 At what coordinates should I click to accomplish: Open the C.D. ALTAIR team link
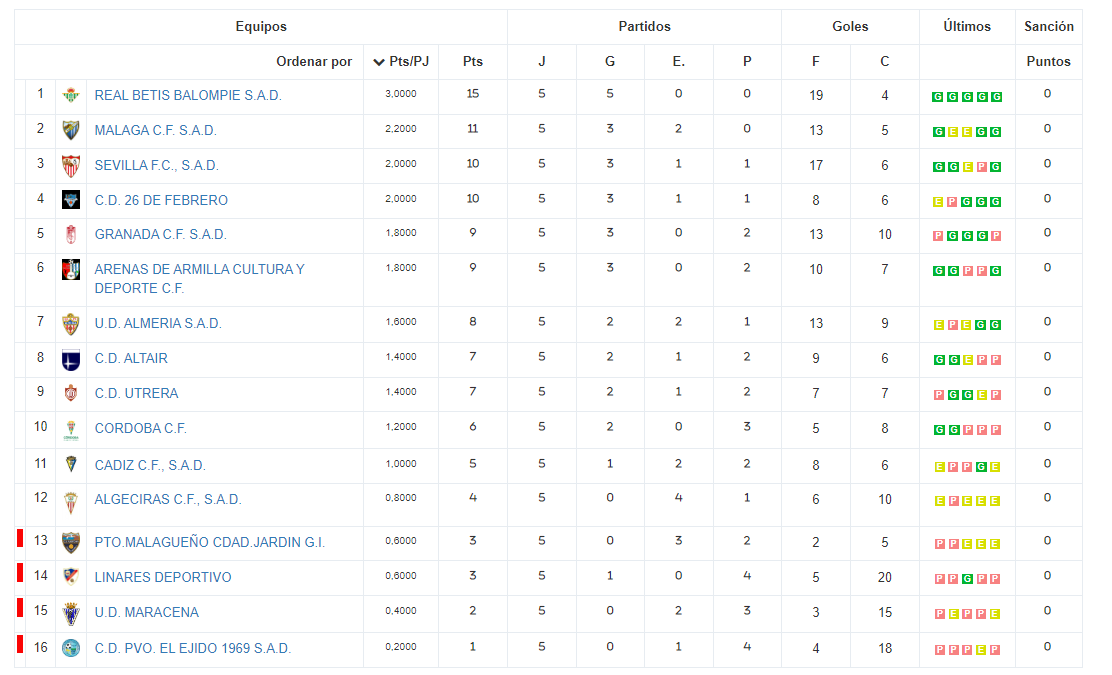pyautogui.click(x=131, y=358)
